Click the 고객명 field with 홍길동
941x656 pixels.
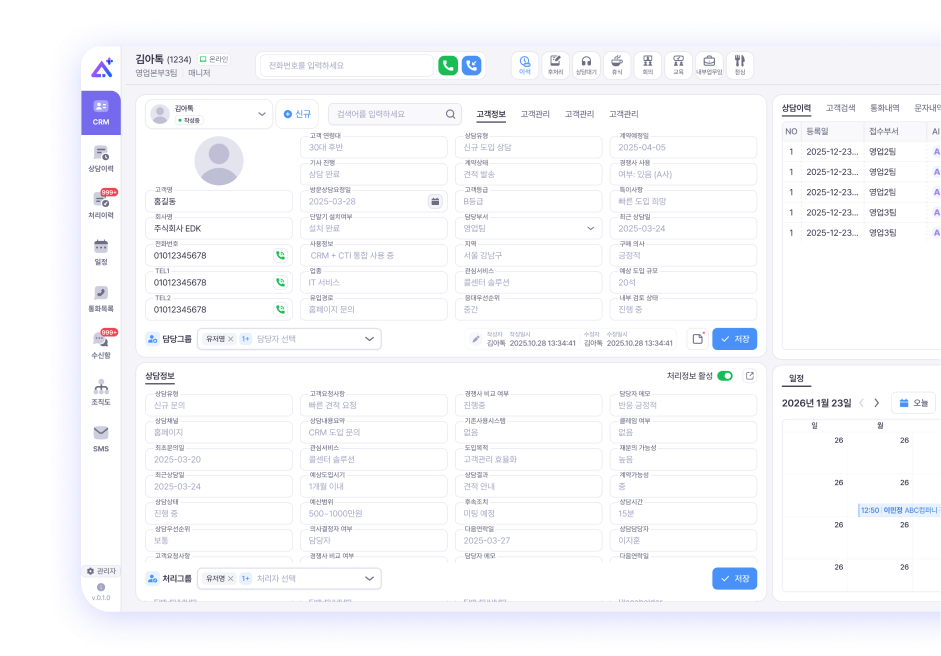218,201
